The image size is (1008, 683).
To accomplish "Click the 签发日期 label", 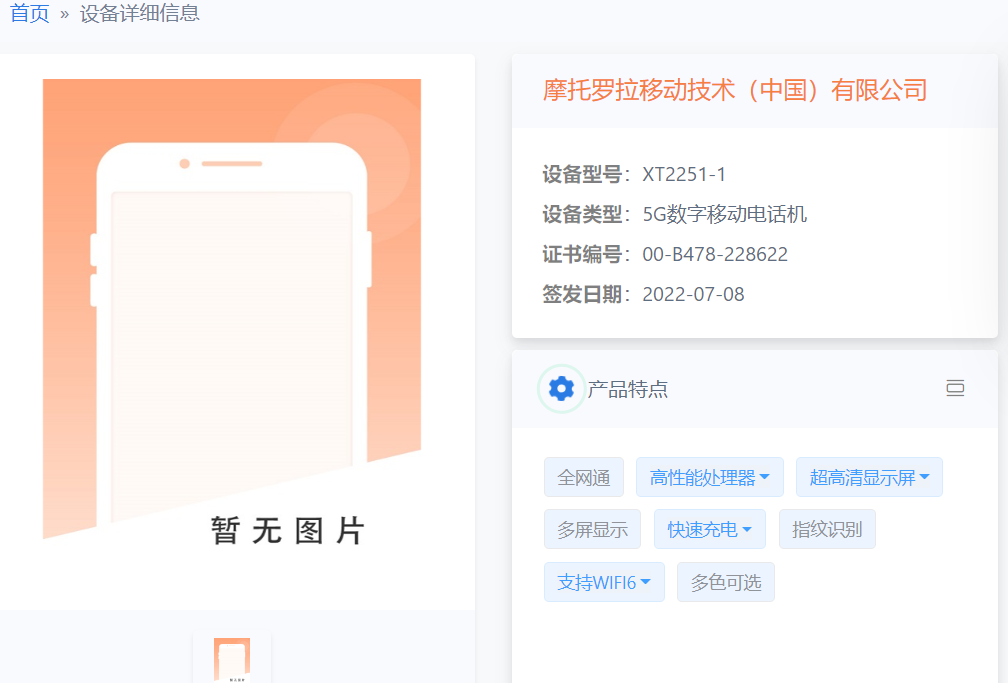I will click(x=582, y=294).
